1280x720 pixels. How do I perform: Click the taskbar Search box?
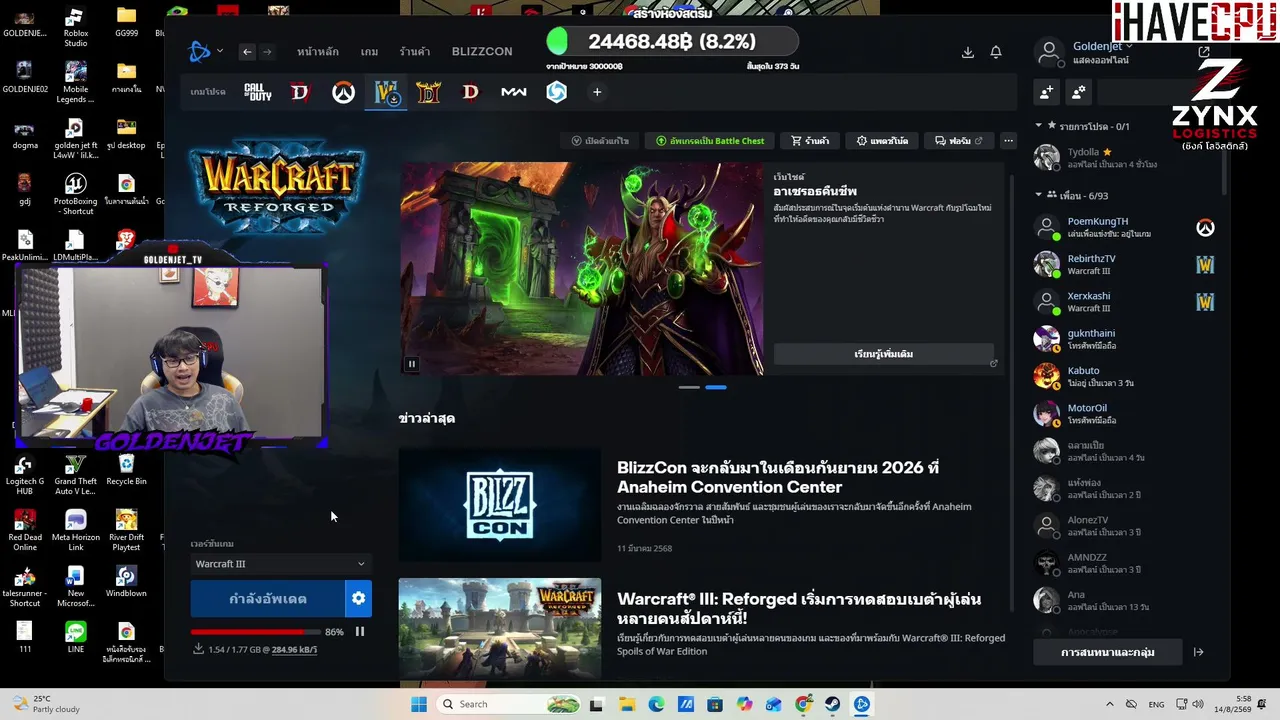tap(506, 704)
